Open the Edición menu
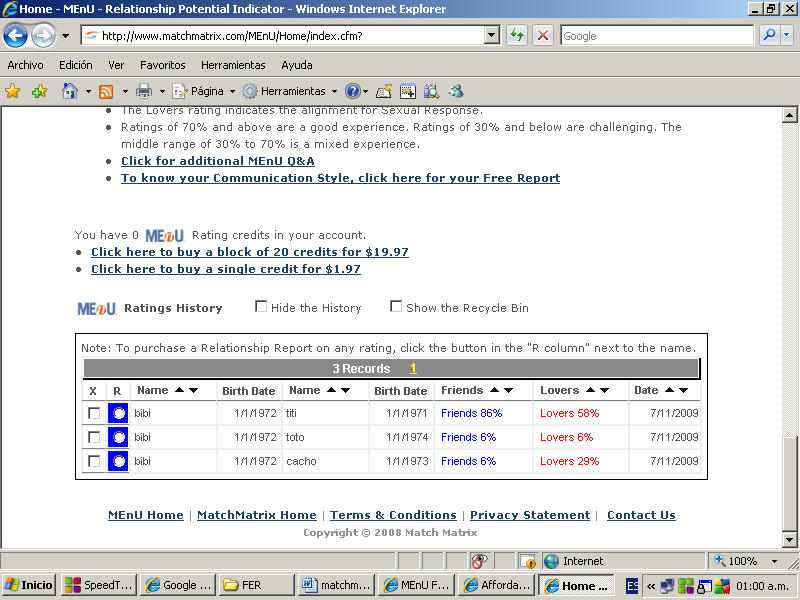 76,65
